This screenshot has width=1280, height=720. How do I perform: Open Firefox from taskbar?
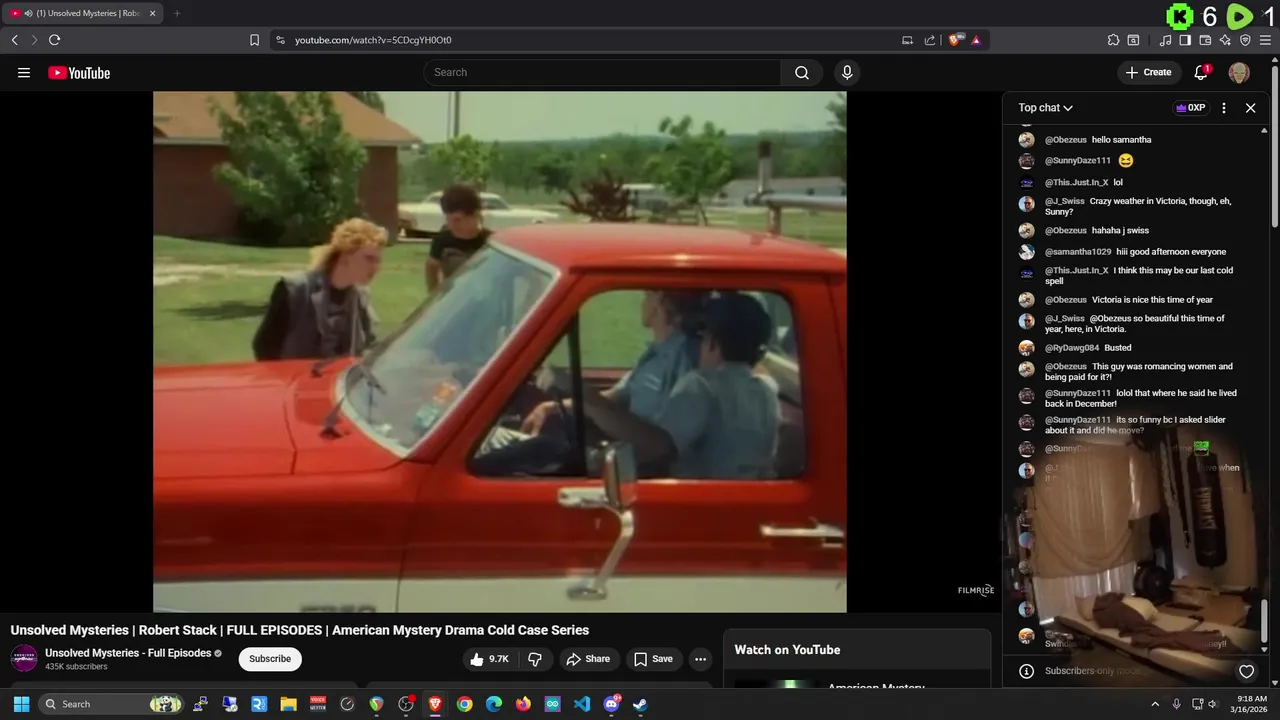point(523,704)
